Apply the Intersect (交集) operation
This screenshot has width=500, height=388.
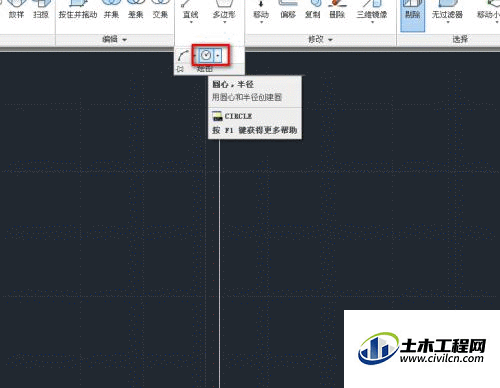click(160, 10)
